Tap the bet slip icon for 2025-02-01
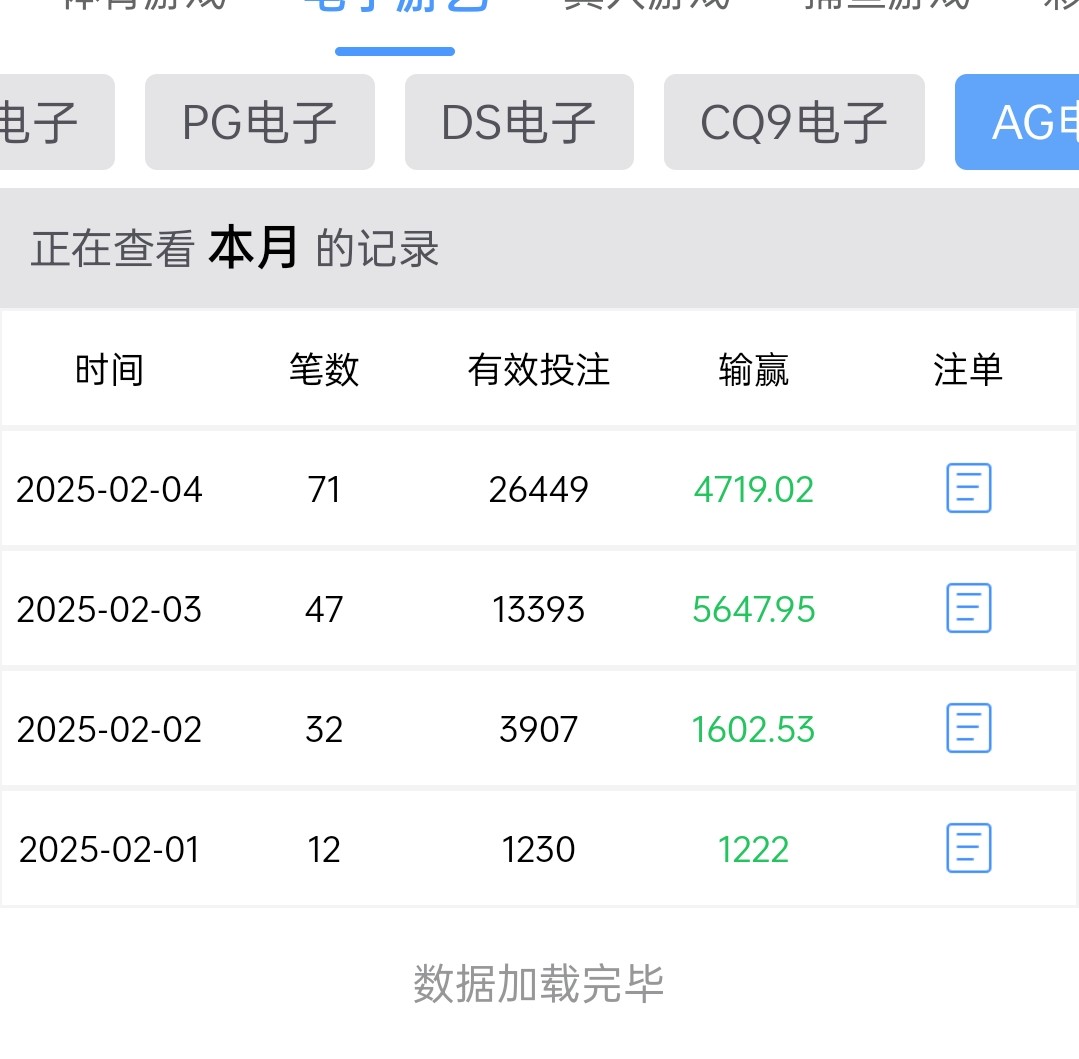1079x1059 pixels. 968,849
